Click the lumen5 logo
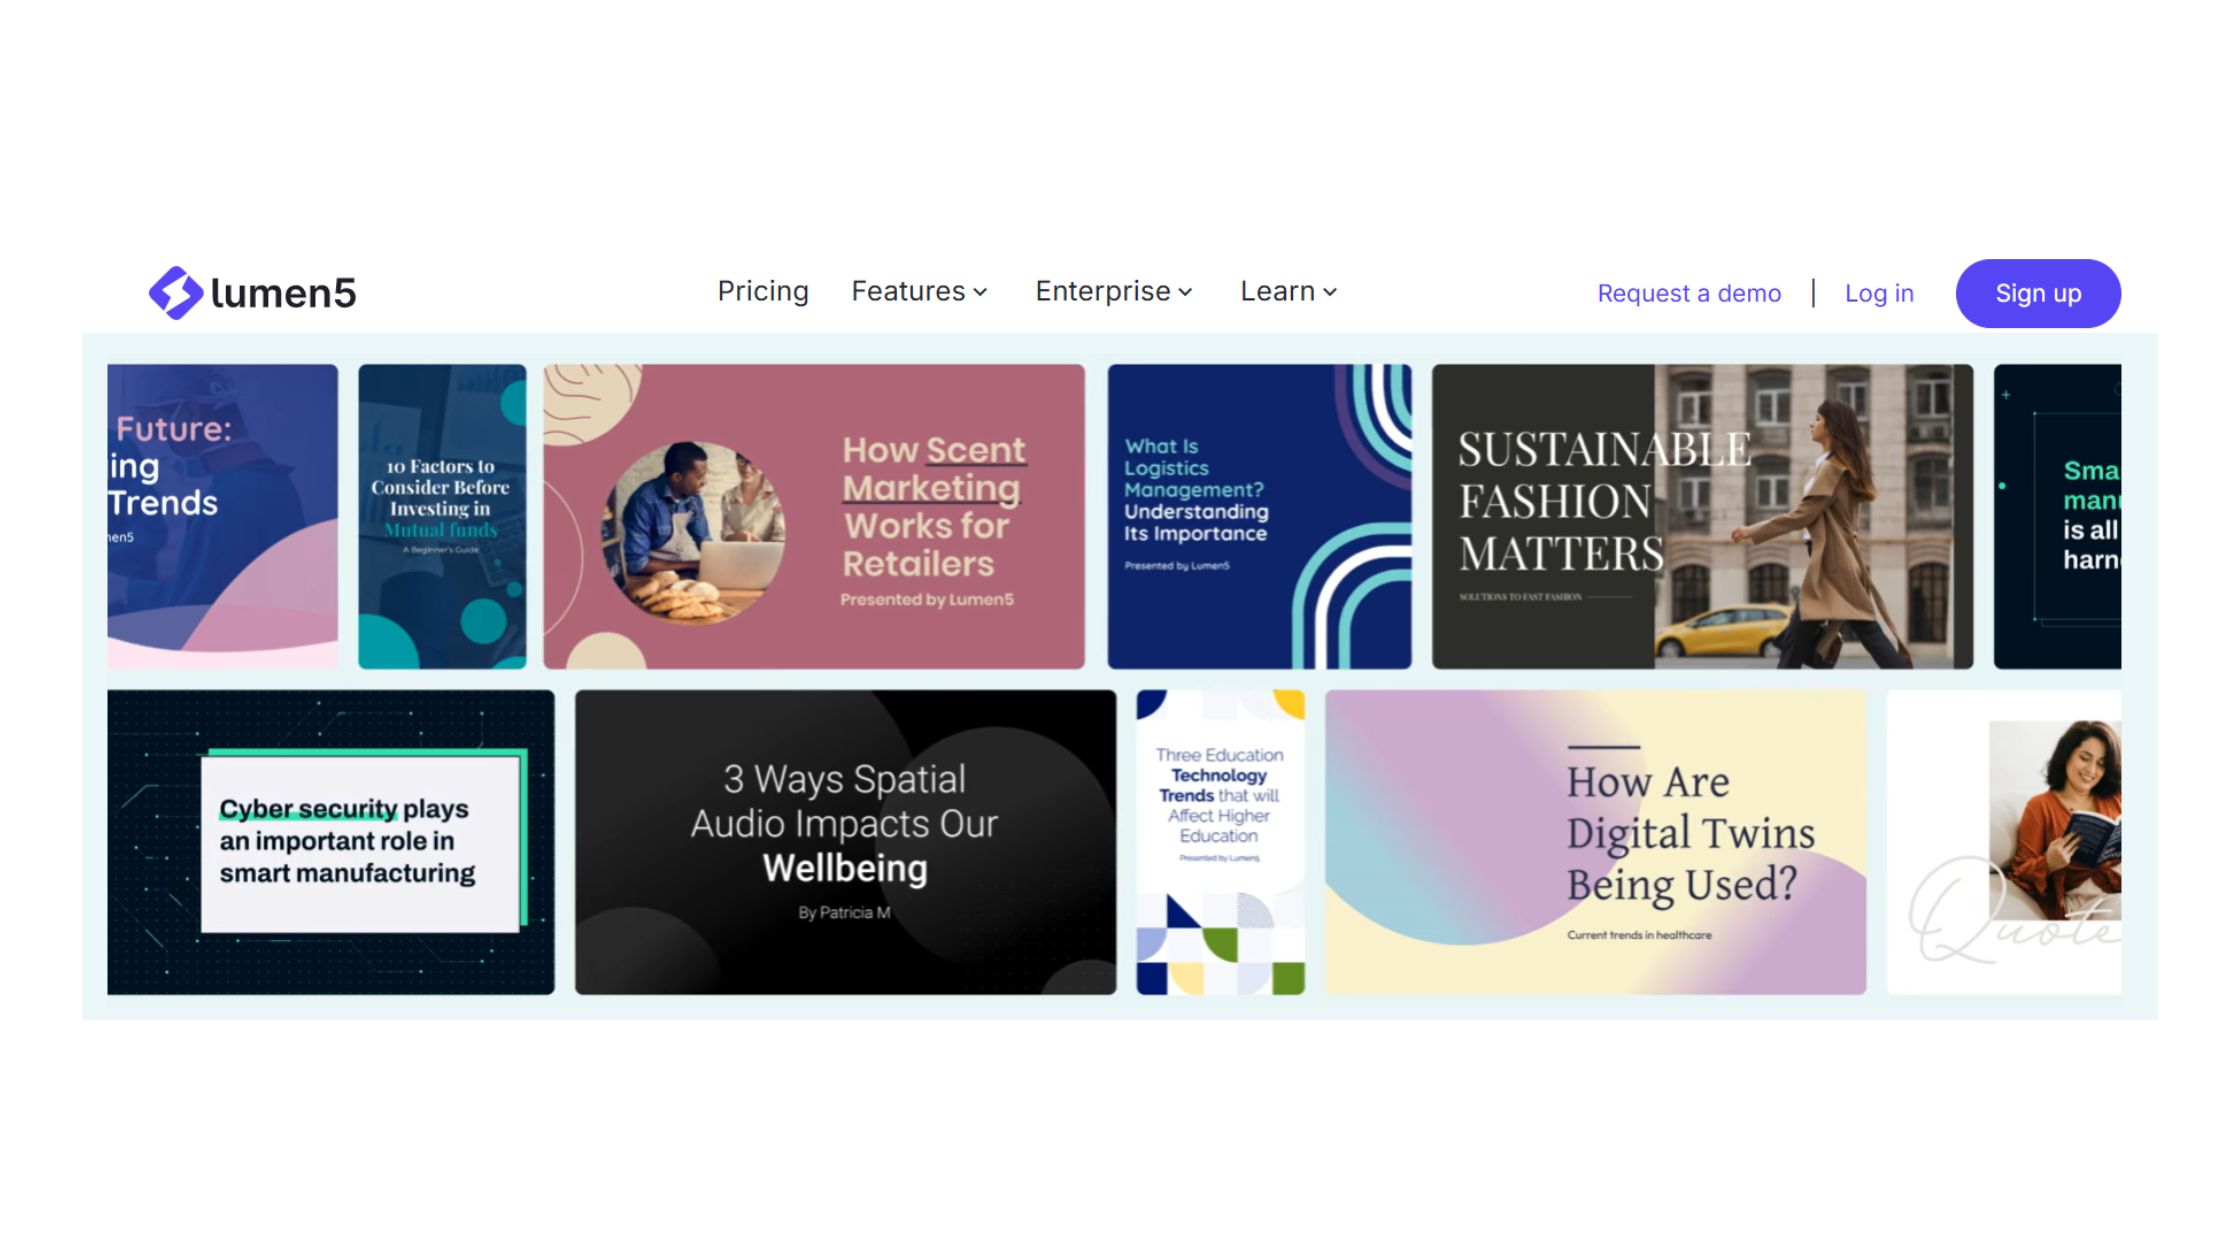The height and width of the screenshot is (1260, 2240). (252, 293)
